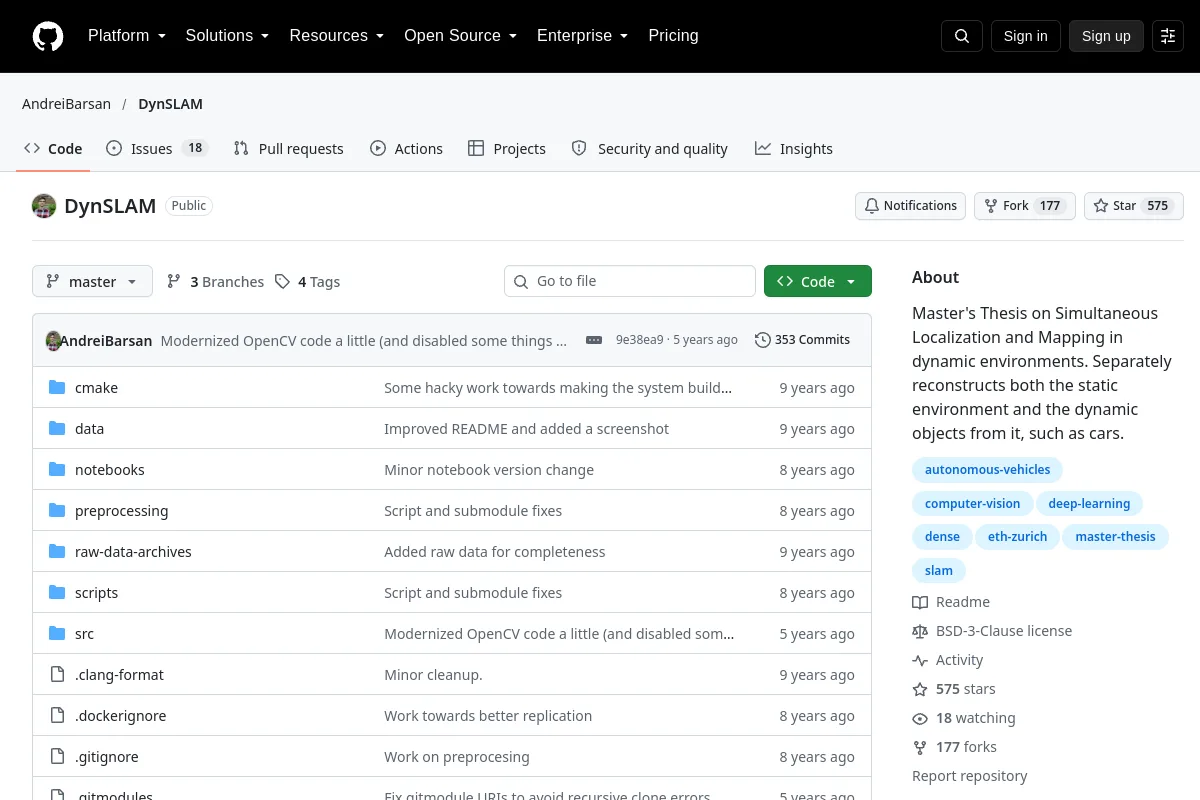The width and height of the screenshot is (1200, 800).
Task: Open the master branch selector dropdown
Action: [x=92, y=282]
